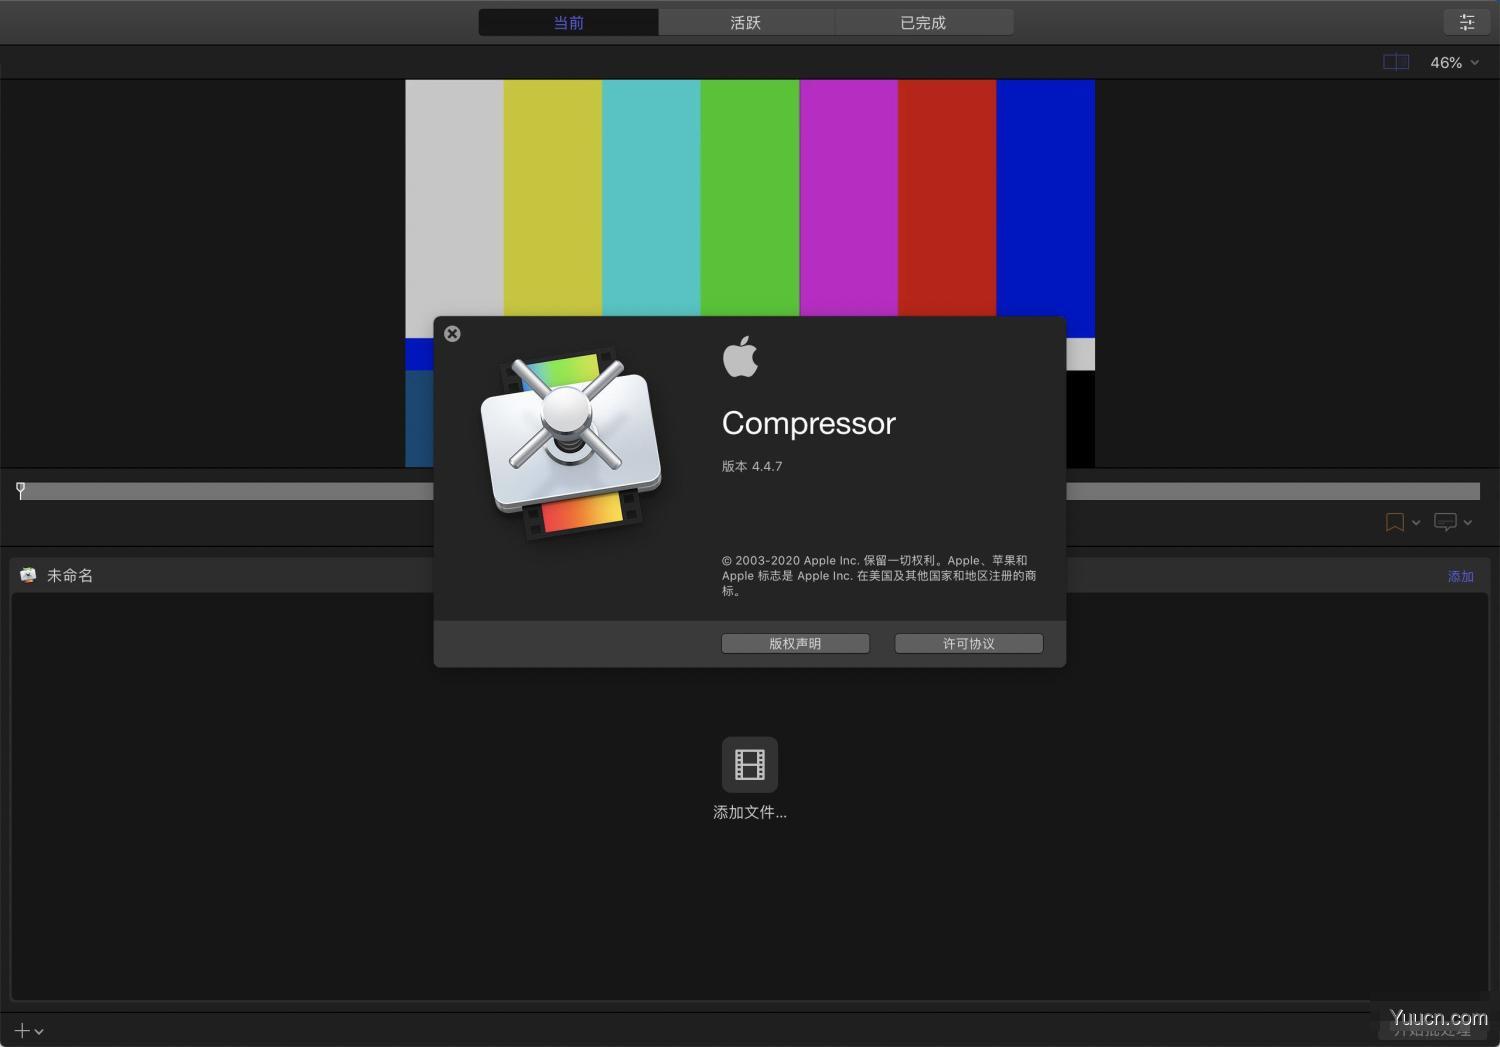Click the version 4.4.7 text

click(x=752, y=466)
